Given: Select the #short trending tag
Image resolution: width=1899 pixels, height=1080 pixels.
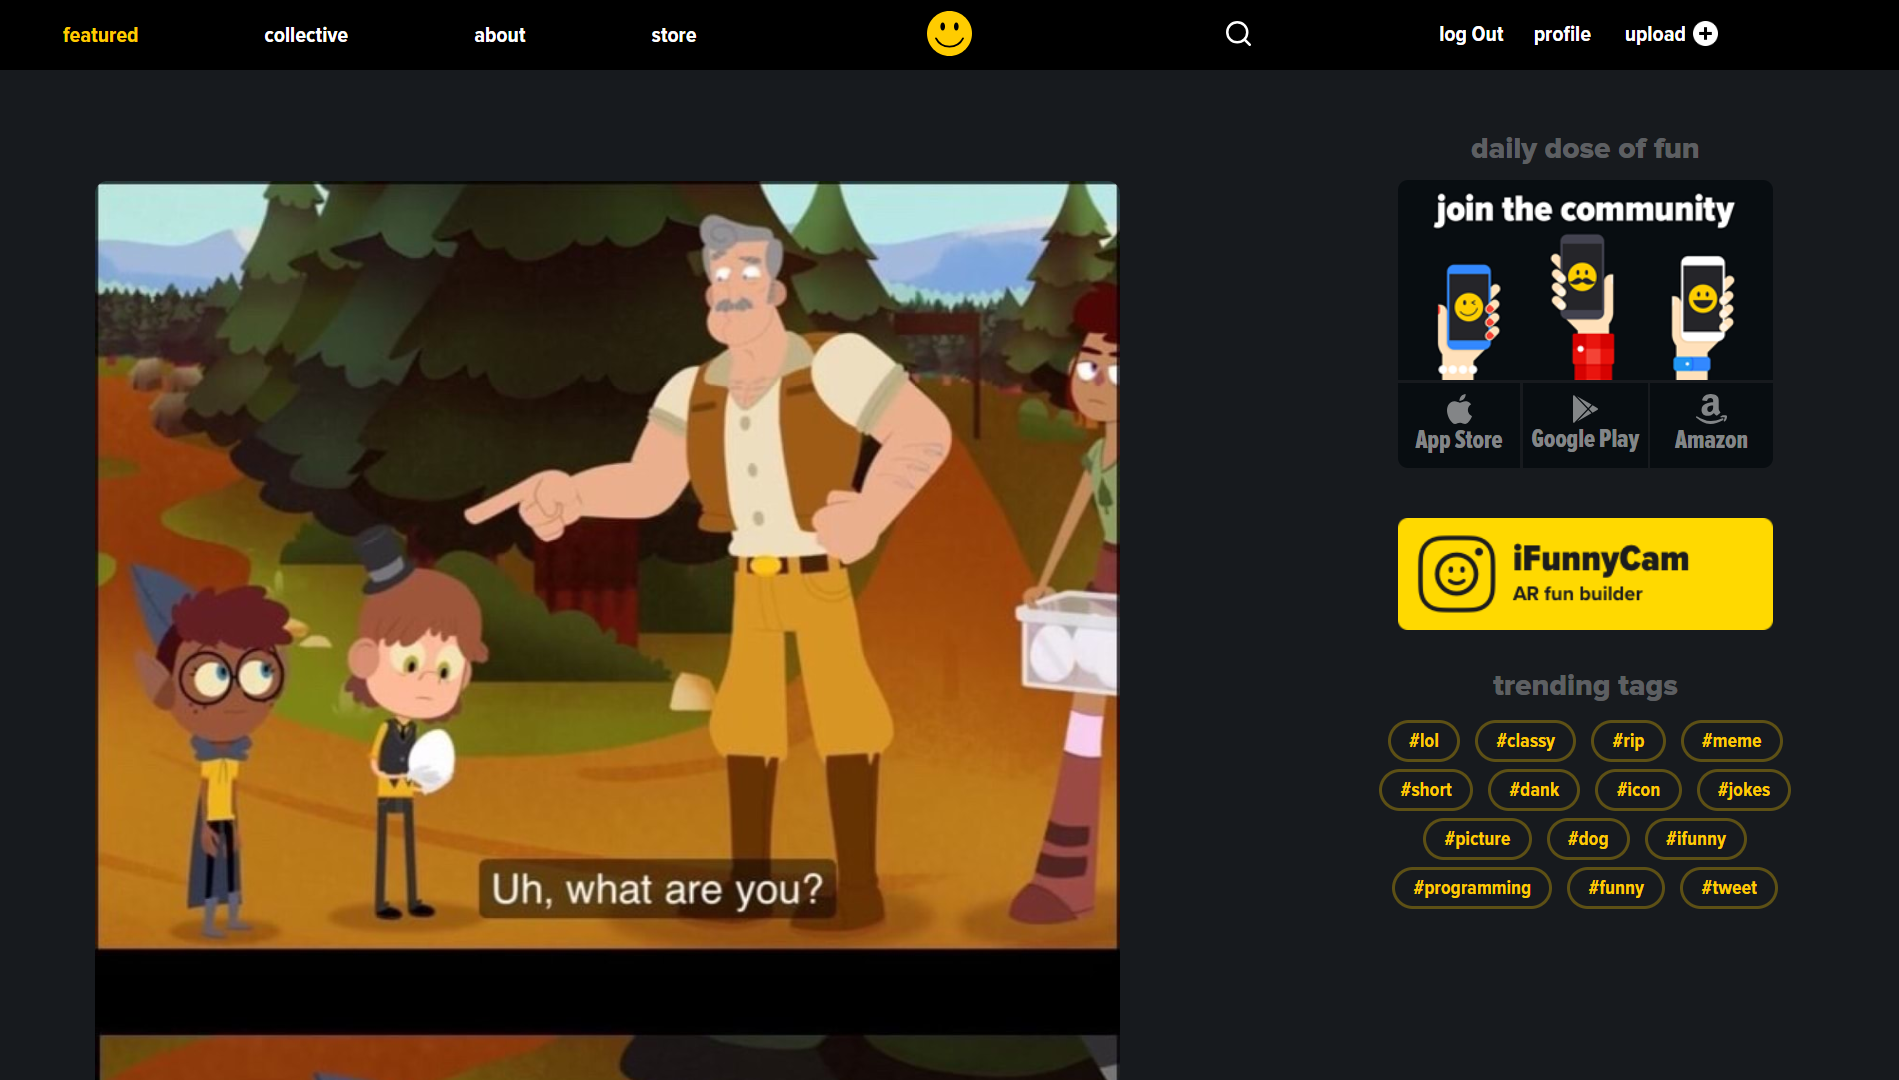Looking at the screenshot, I should pyautogui.click(x=1426, y=790).
